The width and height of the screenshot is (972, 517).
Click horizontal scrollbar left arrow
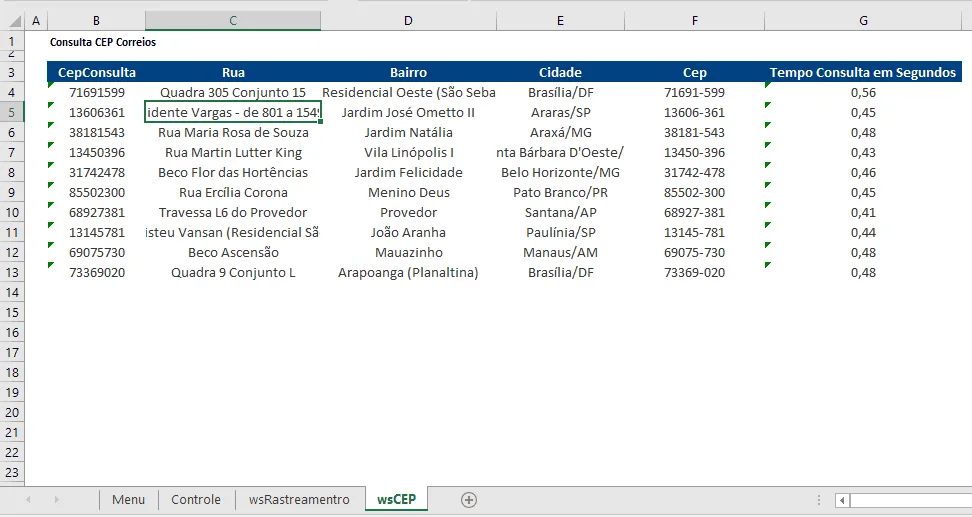coord(842,500)
